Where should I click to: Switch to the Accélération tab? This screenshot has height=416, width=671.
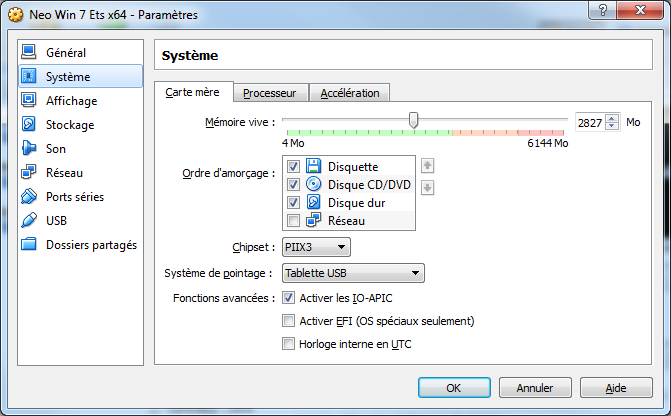pos(350,93)
